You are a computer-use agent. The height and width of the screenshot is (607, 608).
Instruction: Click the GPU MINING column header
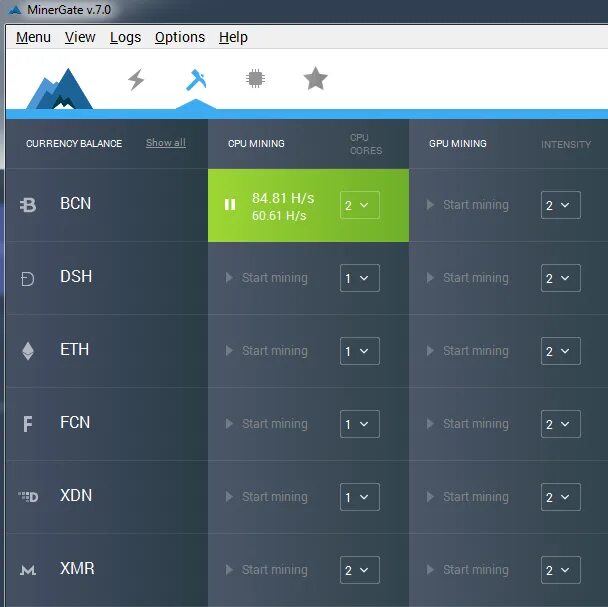pos(458,144)
